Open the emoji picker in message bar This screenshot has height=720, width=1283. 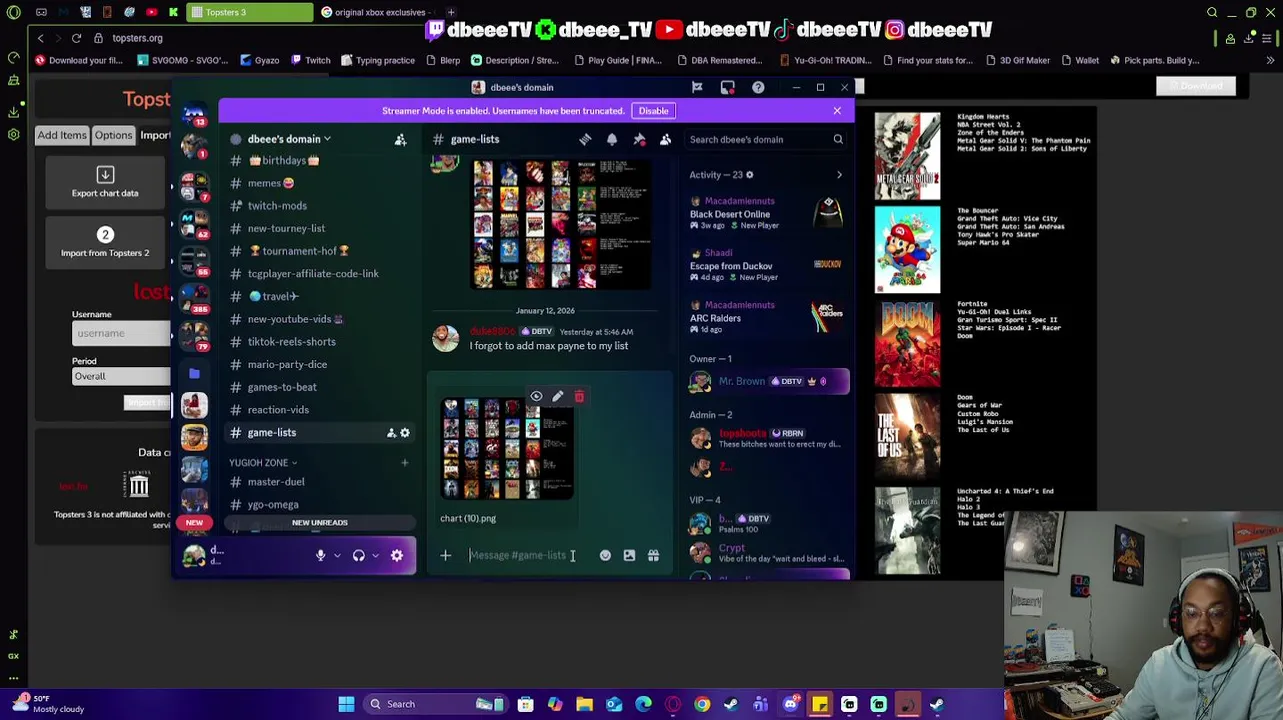(x=605, y=556)
